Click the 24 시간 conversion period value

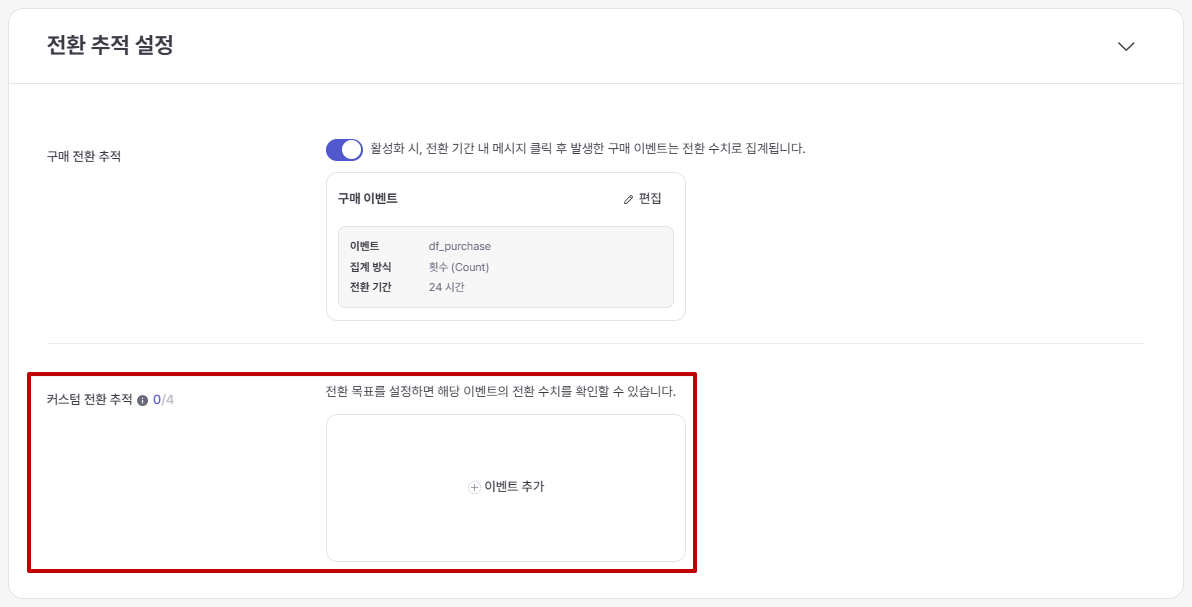click(x=446, y=287)
